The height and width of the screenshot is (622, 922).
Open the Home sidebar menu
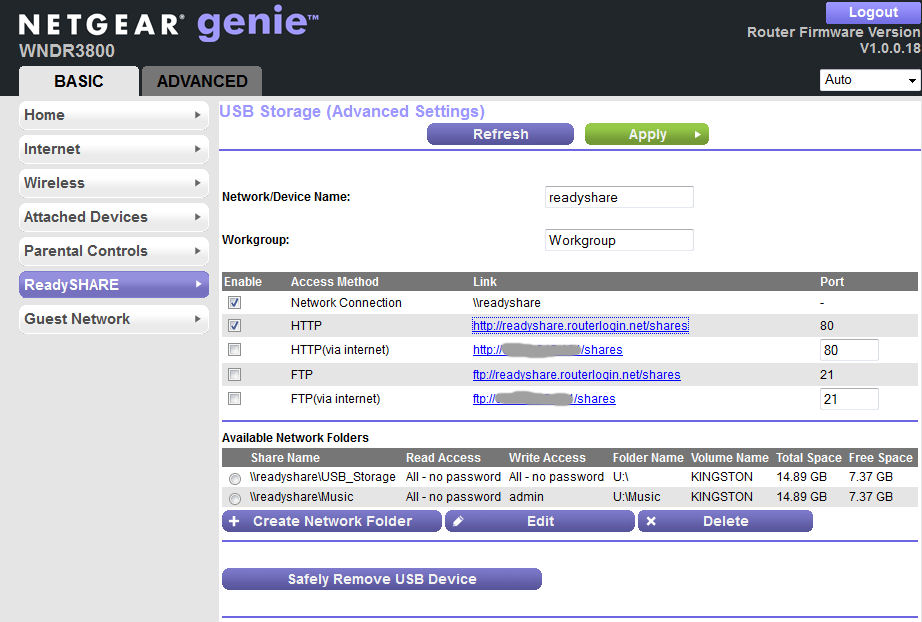pos(113,115)
